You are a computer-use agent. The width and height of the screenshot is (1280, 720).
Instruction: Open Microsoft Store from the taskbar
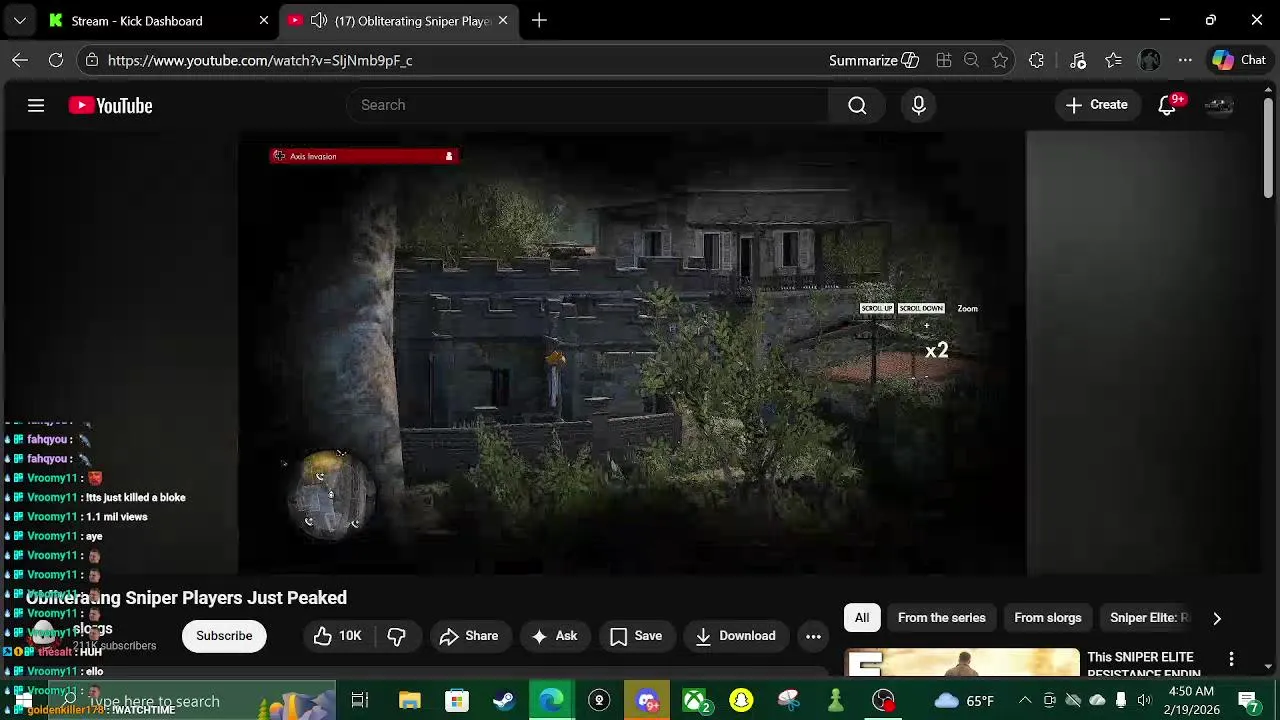tap(457, 700)
